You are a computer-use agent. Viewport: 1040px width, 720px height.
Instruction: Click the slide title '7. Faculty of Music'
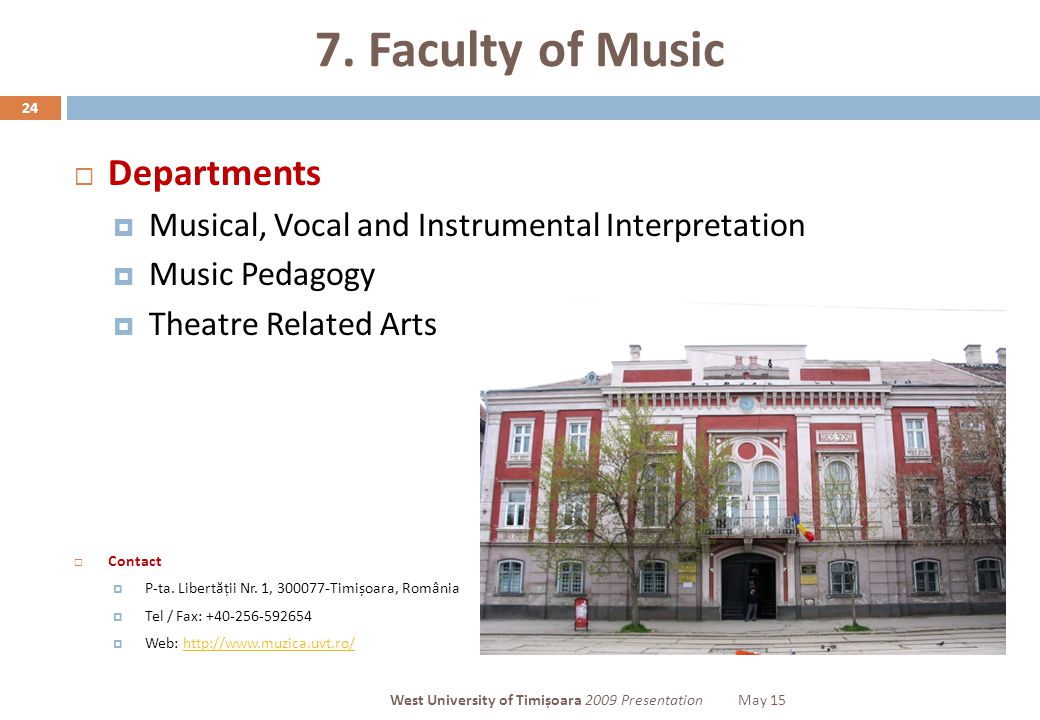coord(520,50)
